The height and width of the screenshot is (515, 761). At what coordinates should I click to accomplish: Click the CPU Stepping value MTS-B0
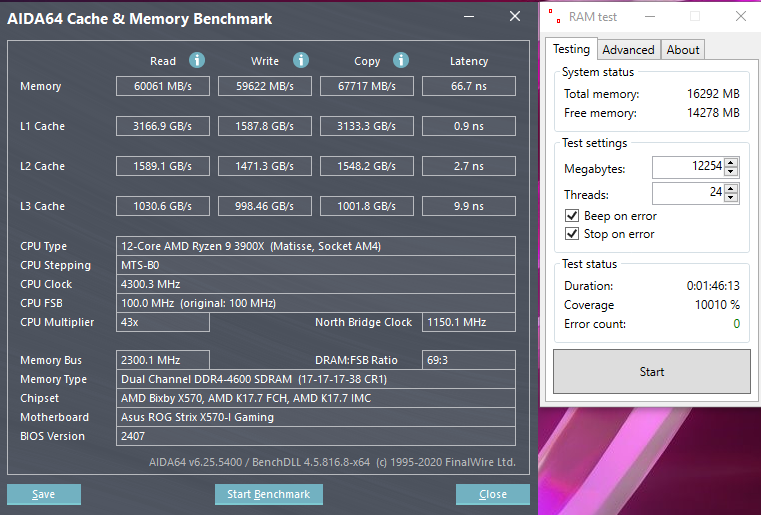pyautogui.click(x=315, y=265)
